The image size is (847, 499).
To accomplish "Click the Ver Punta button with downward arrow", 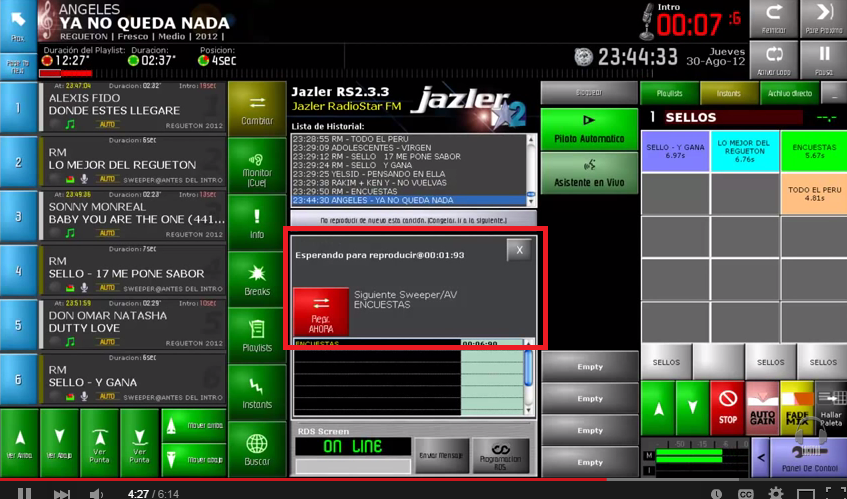I will tap(139, 443).
